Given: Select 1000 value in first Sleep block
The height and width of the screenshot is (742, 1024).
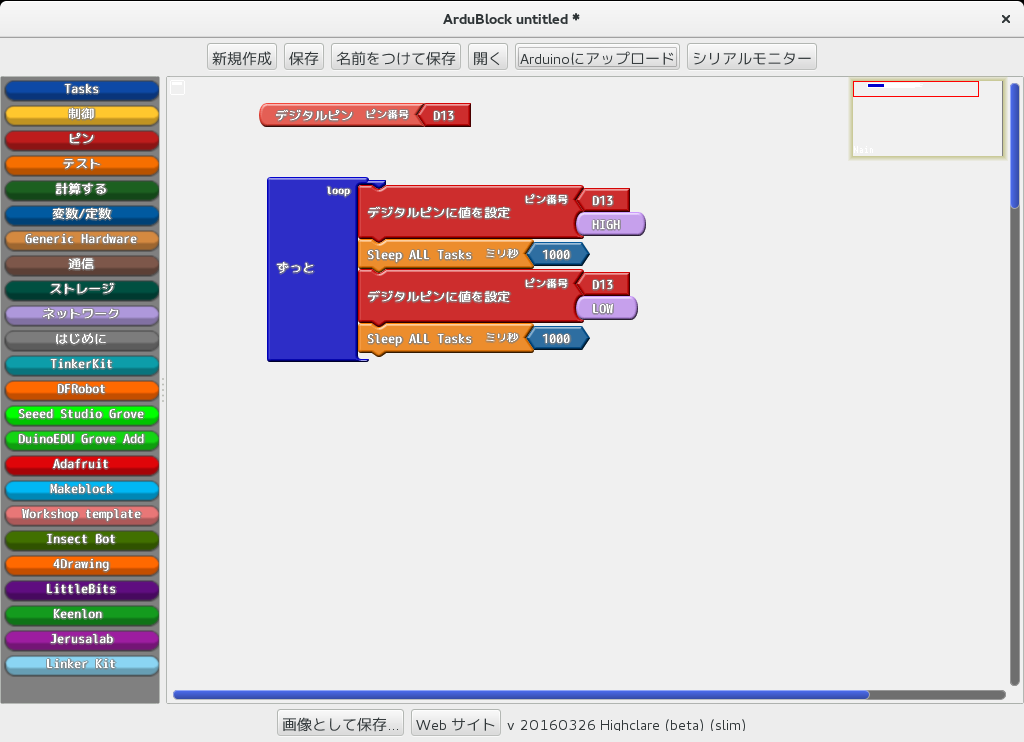Looking at the screenshot, I should [557, 255].
